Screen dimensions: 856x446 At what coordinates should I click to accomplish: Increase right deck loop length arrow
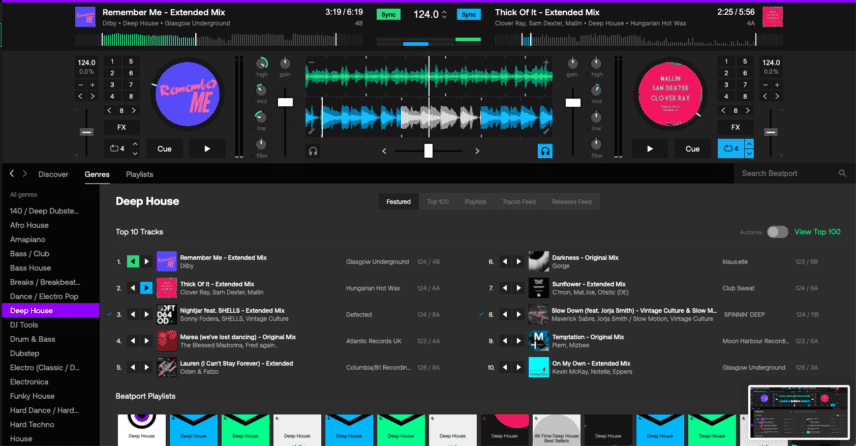749,144
